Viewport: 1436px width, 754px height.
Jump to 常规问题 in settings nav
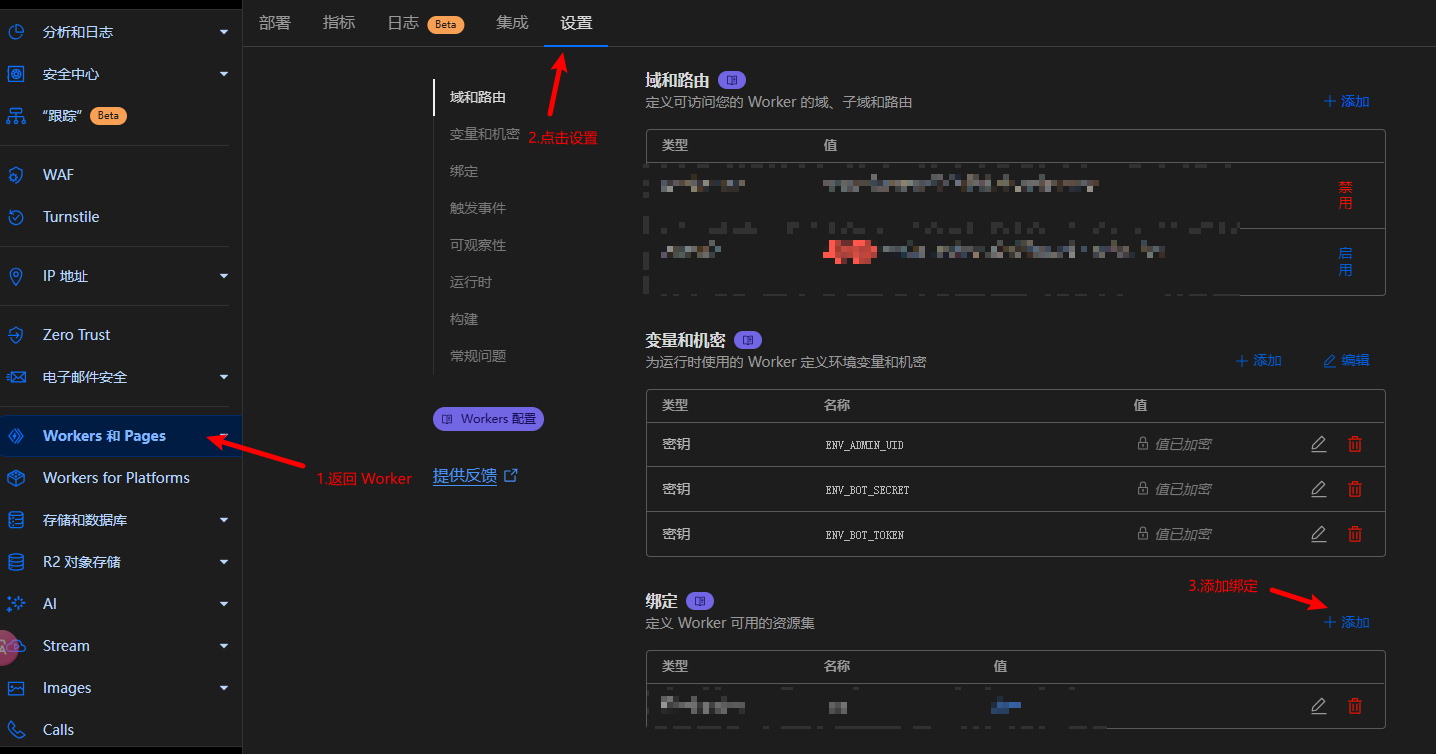pos(478,356)
